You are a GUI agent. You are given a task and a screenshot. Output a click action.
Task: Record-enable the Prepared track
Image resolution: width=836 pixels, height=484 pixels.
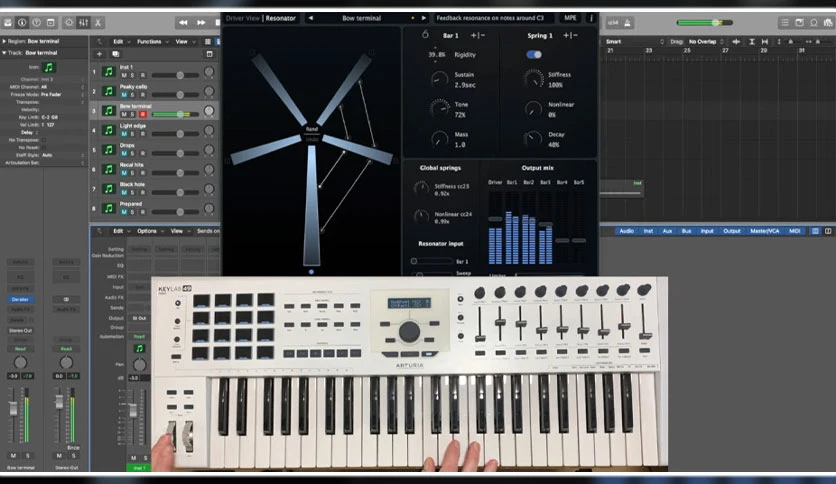coord(143,212)
